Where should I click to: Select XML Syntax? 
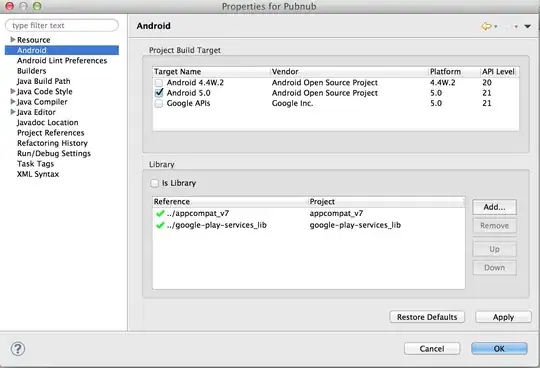click(38, 174)
